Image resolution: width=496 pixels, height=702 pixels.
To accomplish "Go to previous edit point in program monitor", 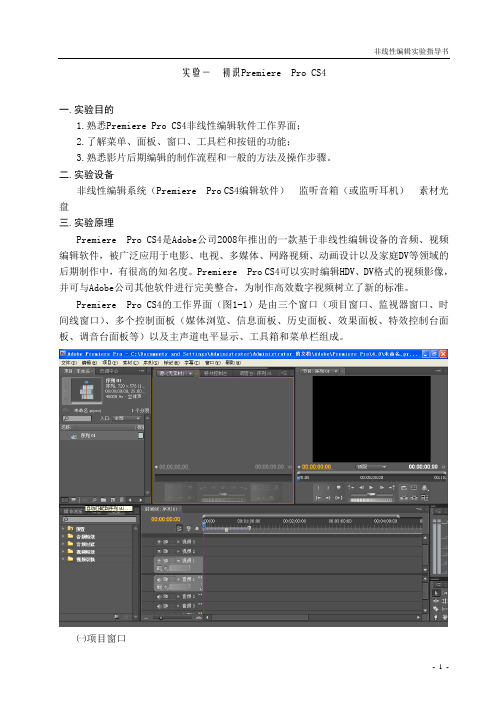I will coord(351,488).
